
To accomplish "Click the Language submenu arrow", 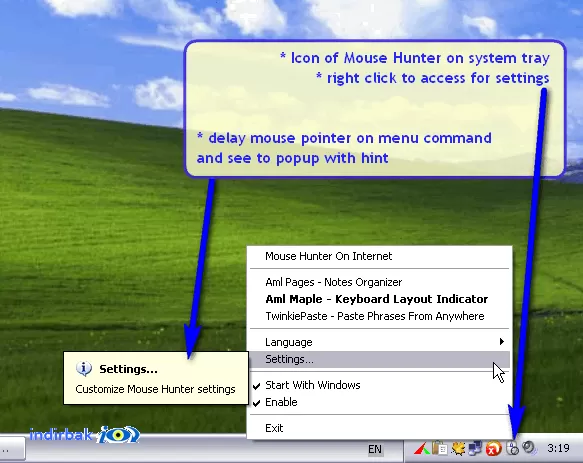I will tap(502, 341).
